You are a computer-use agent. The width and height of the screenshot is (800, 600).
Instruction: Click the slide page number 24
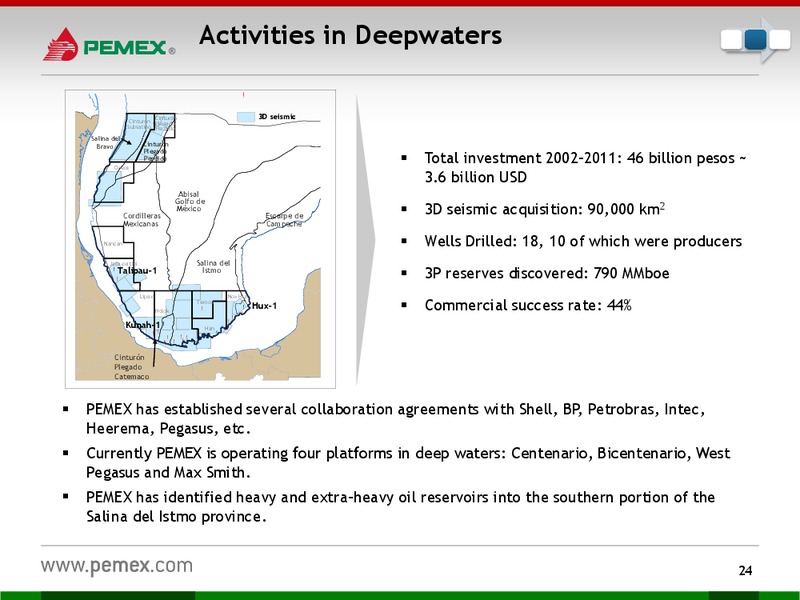point(745,570)
